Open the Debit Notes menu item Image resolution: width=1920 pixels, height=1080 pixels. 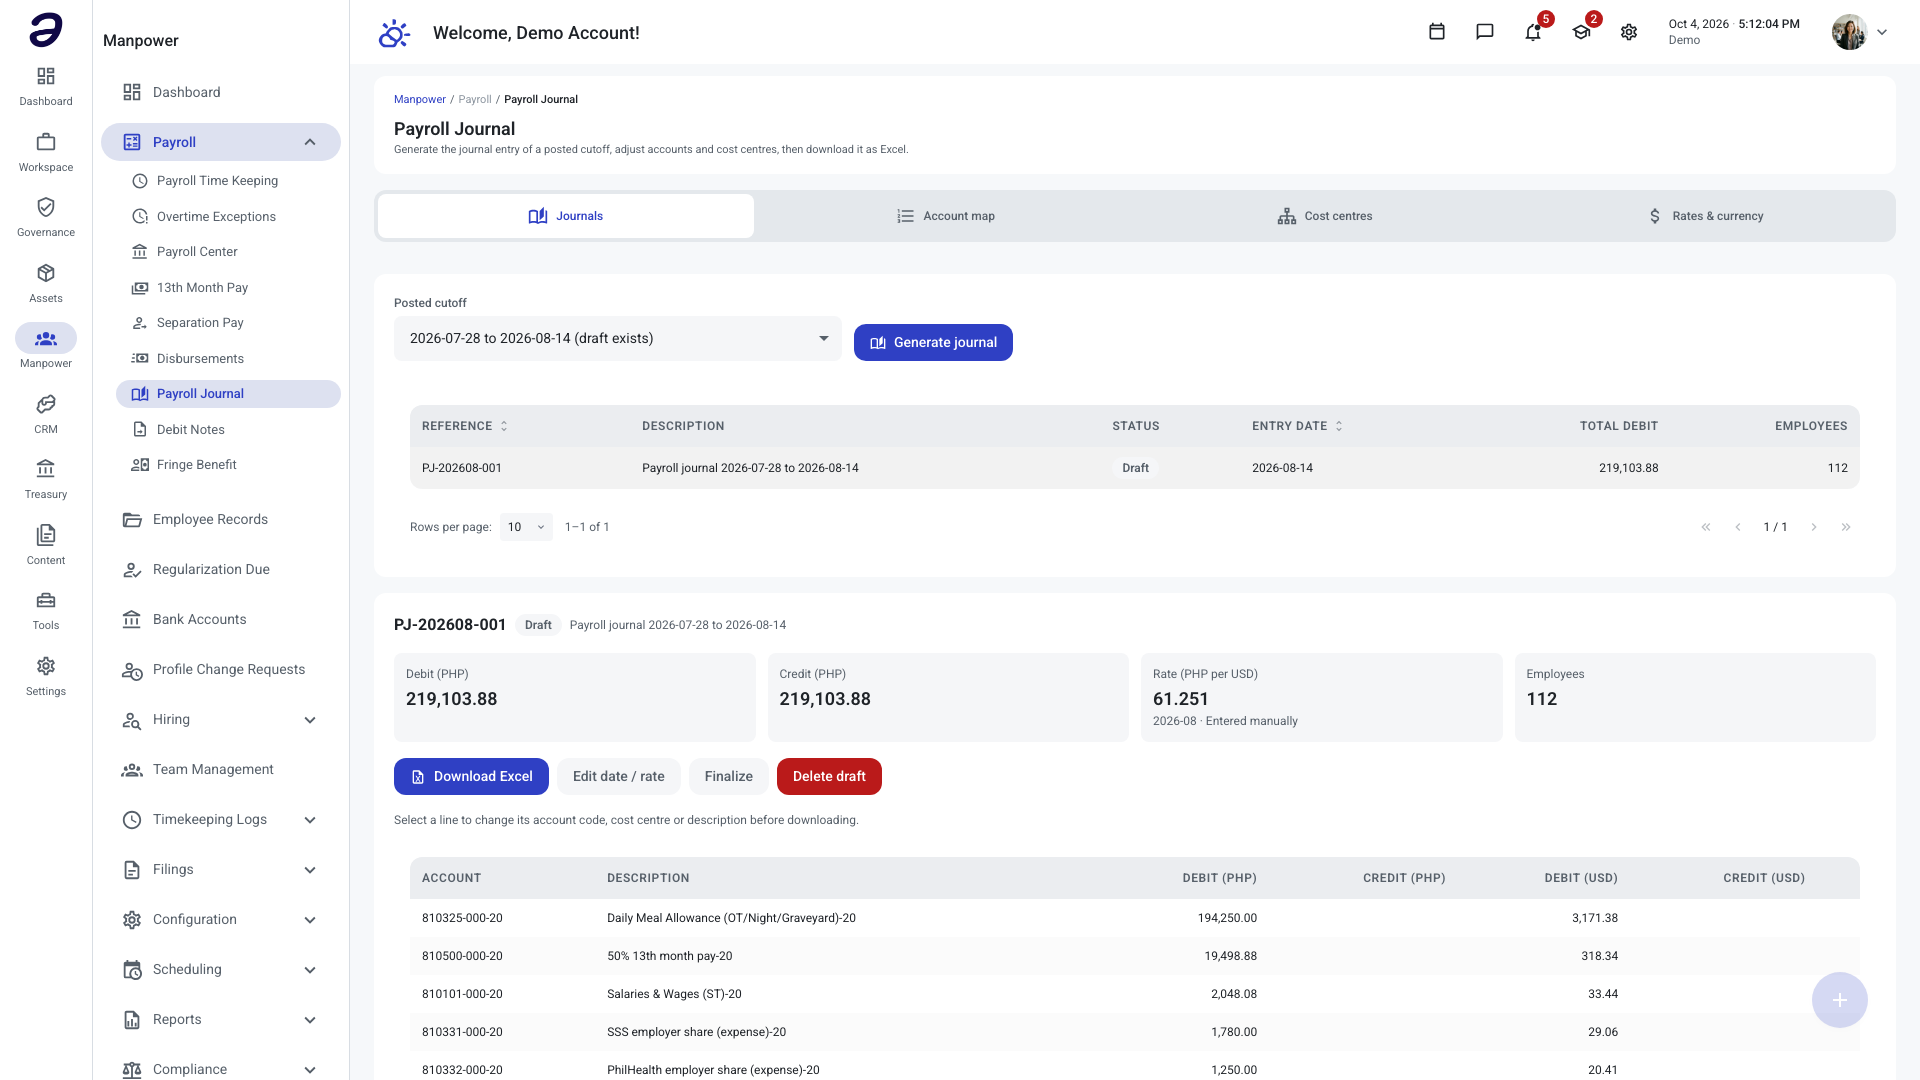click(228, 430)
